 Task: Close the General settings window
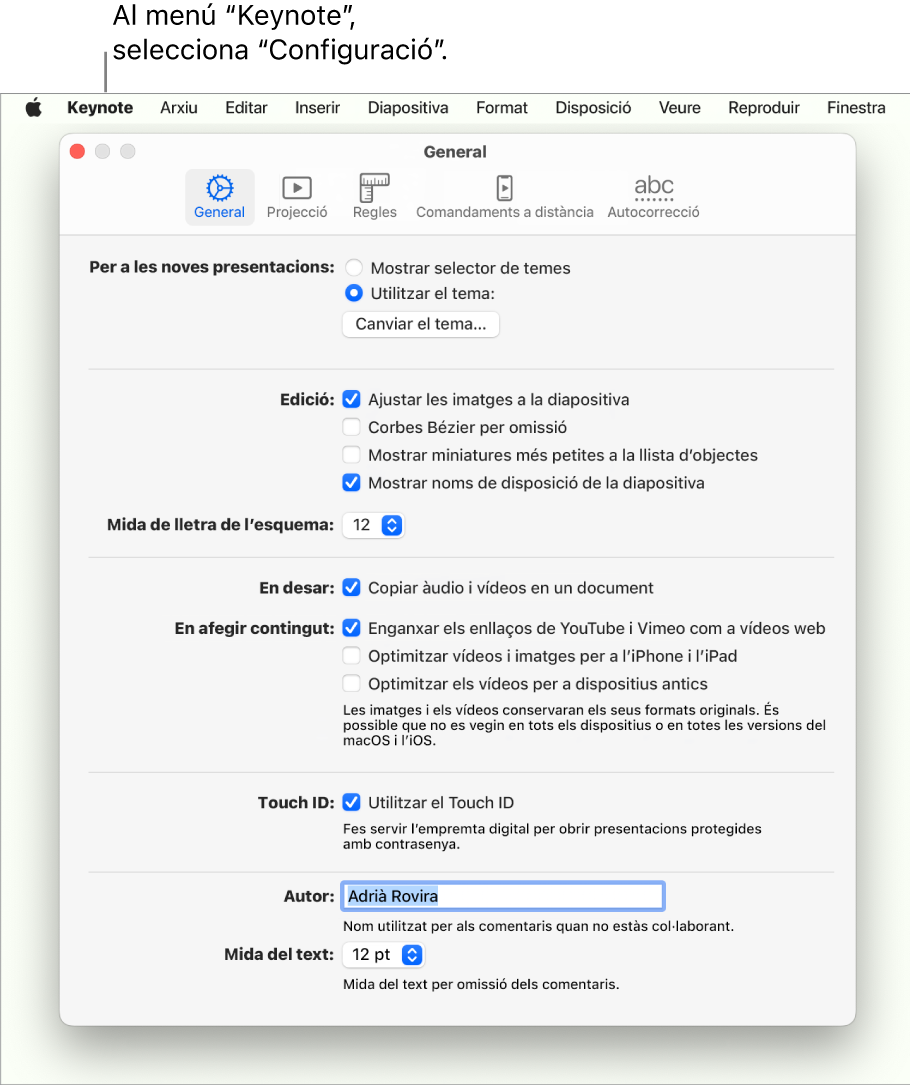77,152
